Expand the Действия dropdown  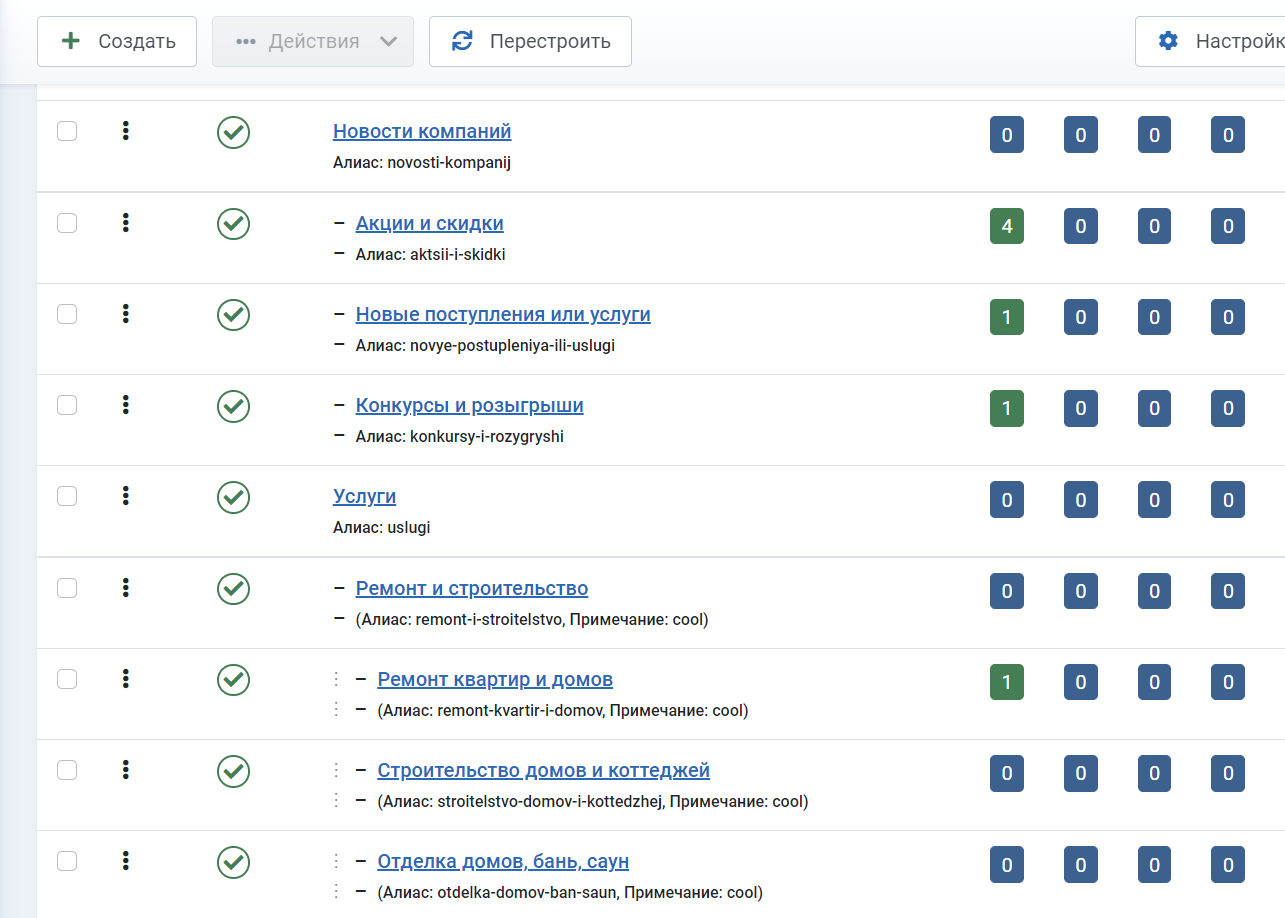pos(313,42)
